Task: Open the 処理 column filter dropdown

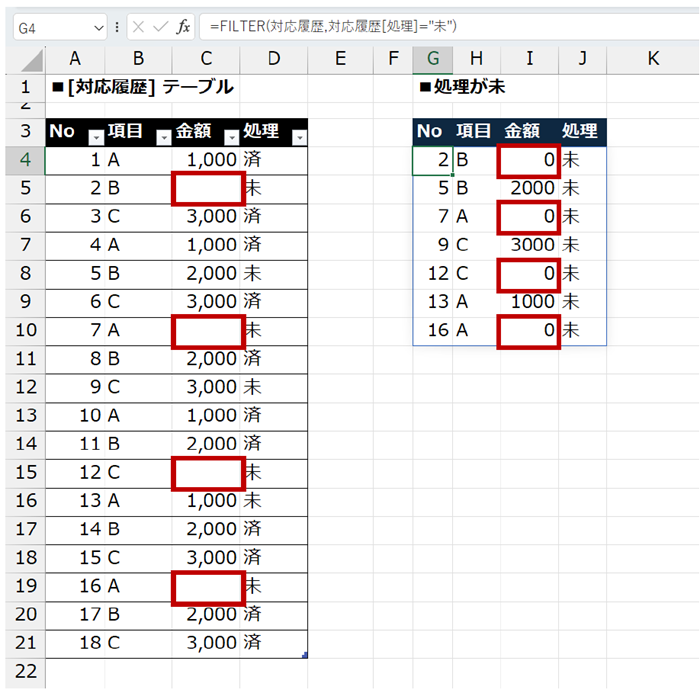Action: coord(299,138)
